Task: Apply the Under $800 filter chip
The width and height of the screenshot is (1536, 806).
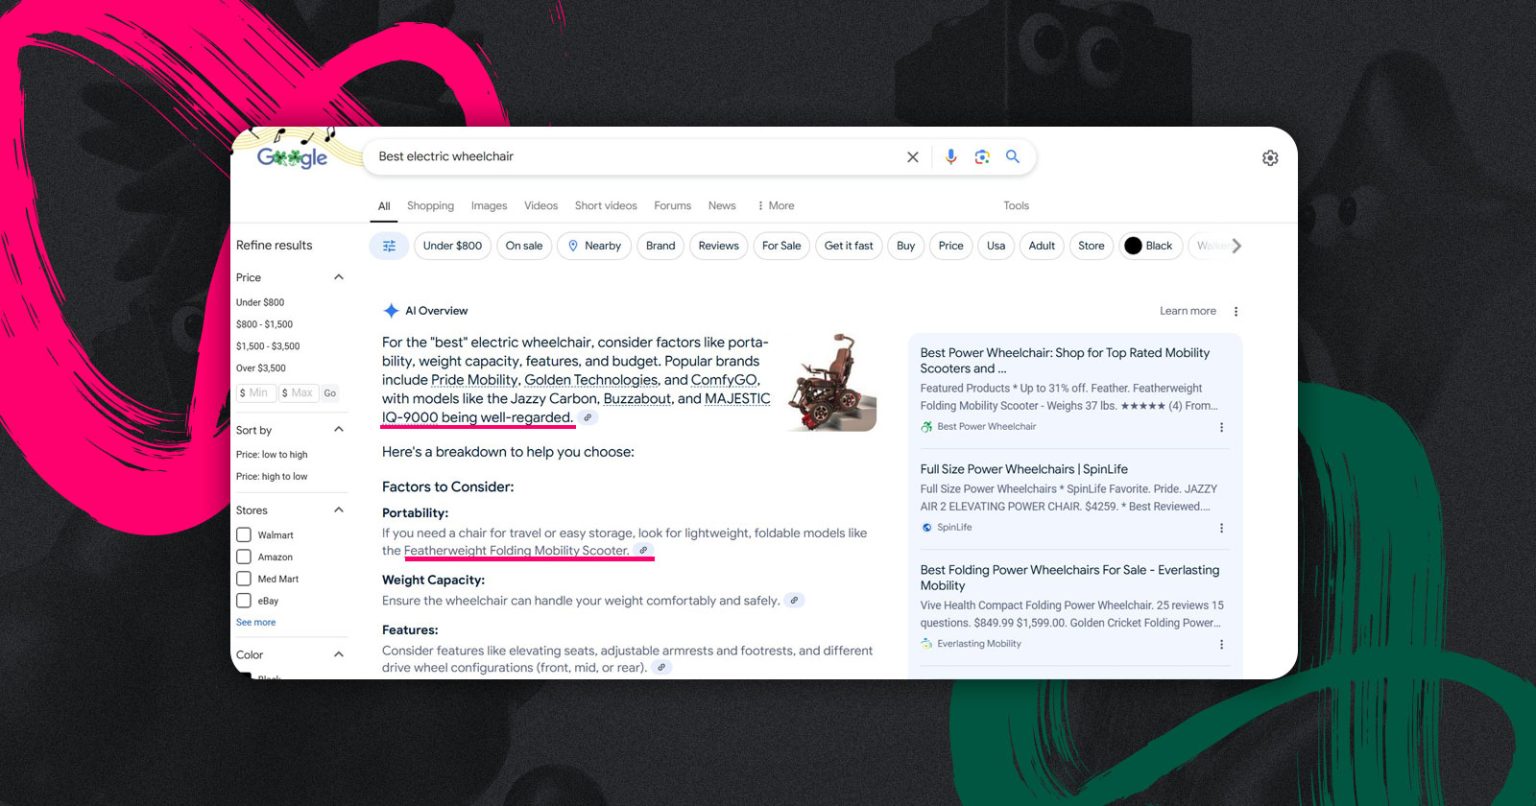Action: click(x=452, y=246)
